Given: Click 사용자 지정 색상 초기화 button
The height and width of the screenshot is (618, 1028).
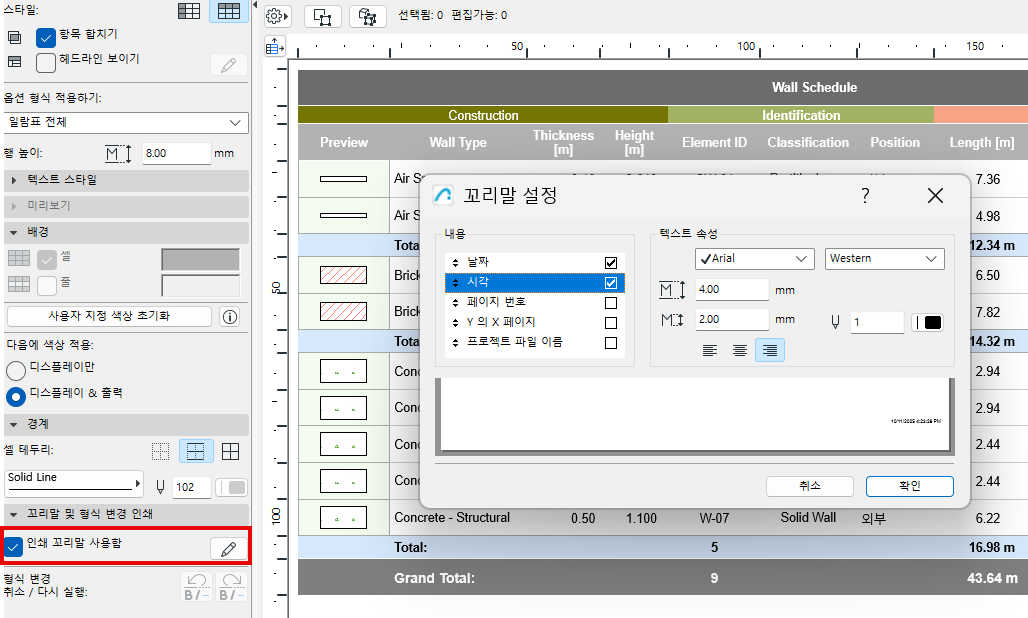Looking at the screenshot, I should (x=109, y=316).
